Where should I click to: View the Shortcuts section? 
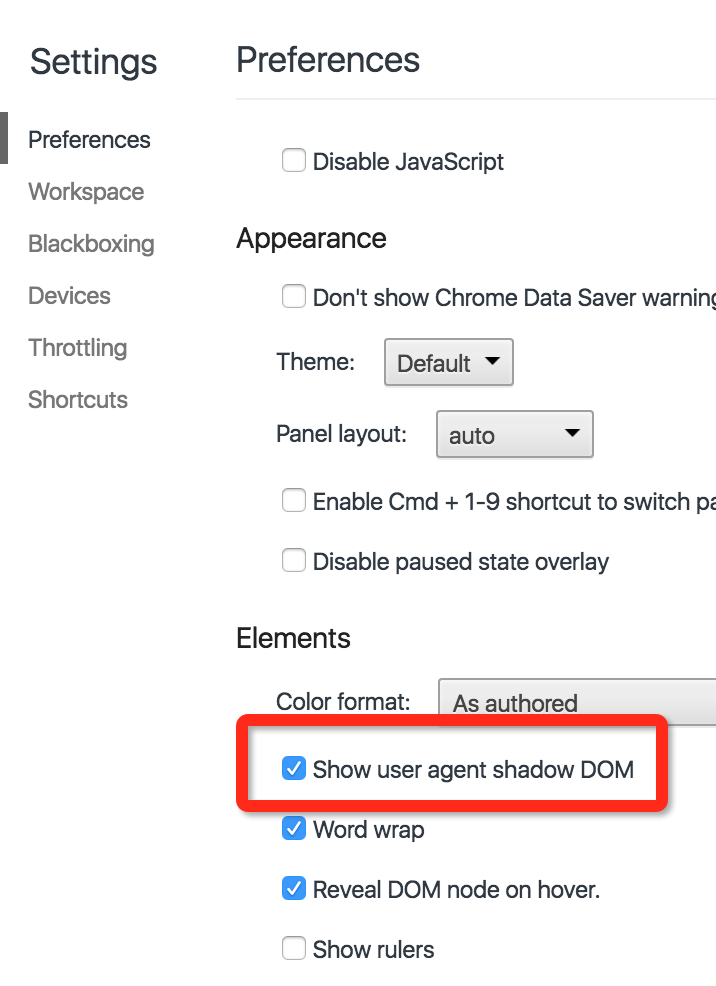coord(77,399)
